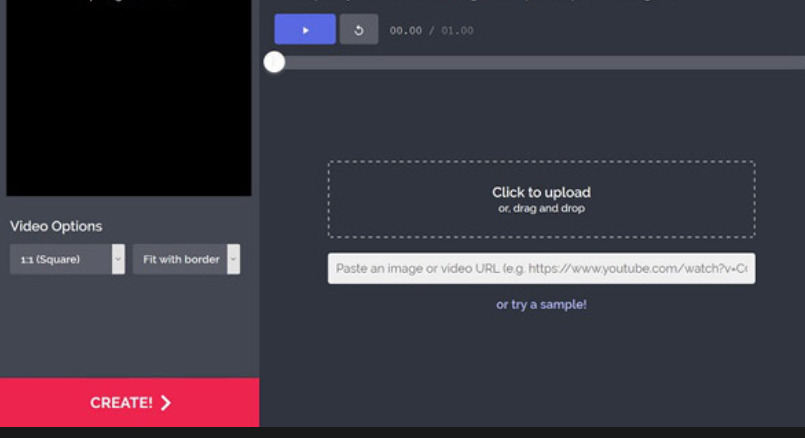Click the Video Options heading

coord(56,226)
